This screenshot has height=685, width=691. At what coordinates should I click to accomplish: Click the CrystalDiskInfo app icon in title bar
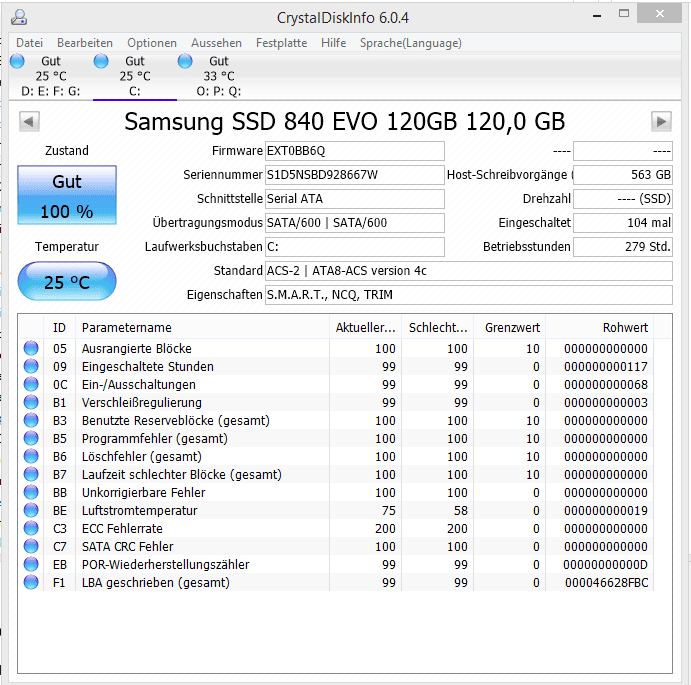(19, 18)
